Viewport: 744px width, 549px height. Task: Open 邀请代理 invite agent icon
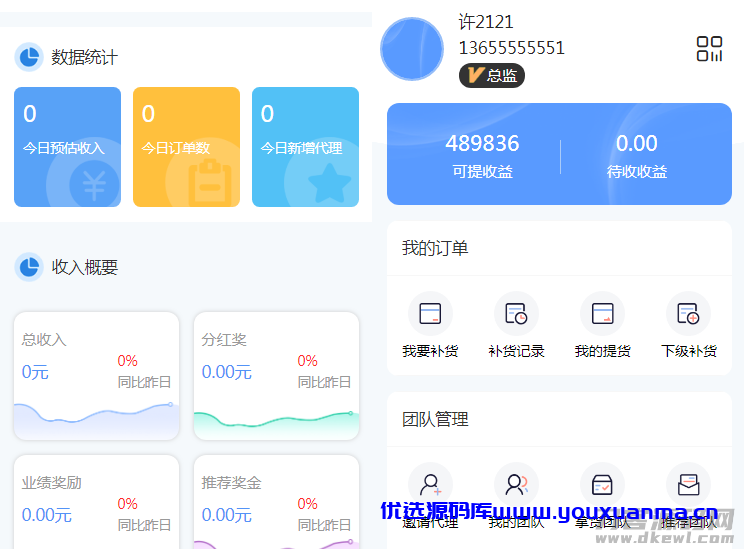pos(430,484)
